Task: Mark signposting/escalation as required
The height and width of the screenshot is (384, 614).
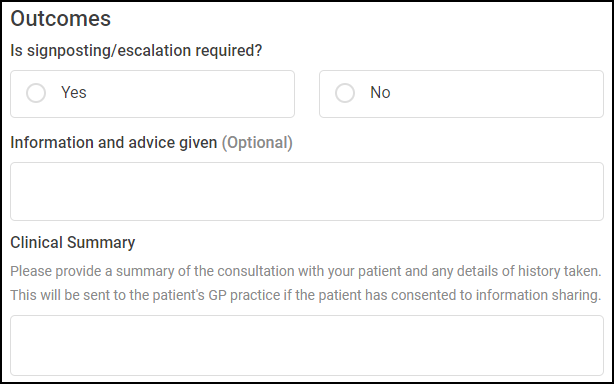Action: 36,93
